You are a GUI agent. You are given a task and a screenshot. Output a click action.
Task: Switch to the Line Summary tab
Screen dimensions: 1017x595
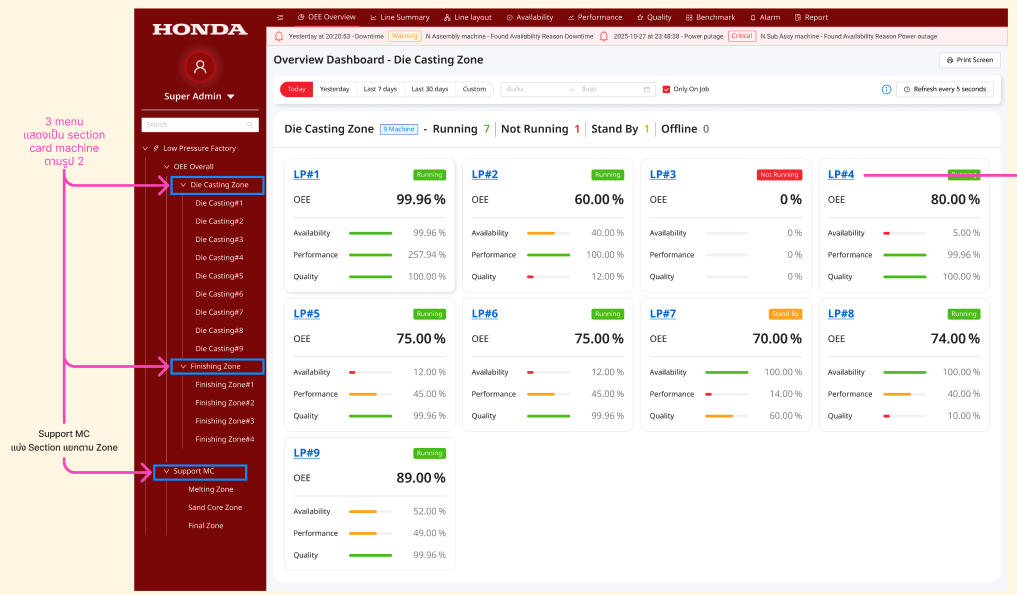399,17
